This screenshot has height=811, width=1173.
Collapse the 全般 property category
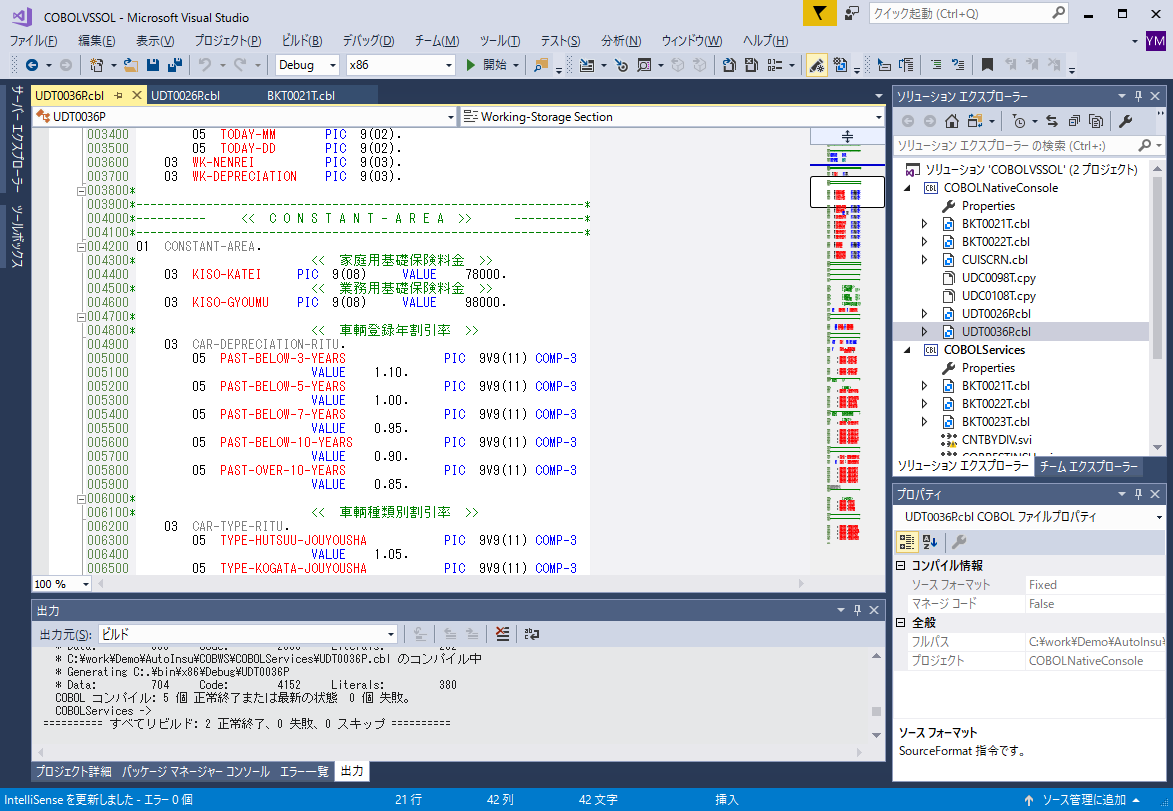point(901,622)
